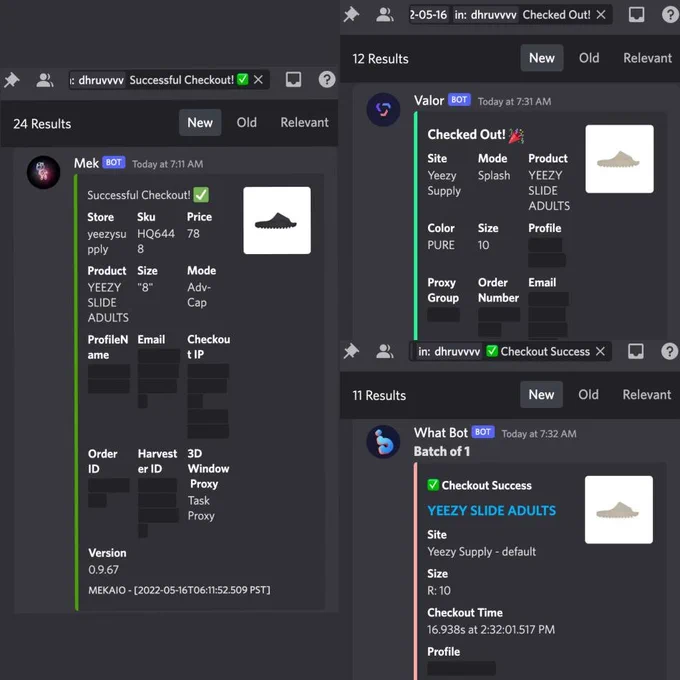Open Yeezy slide thumbnail in Valor message

point(619,159)
